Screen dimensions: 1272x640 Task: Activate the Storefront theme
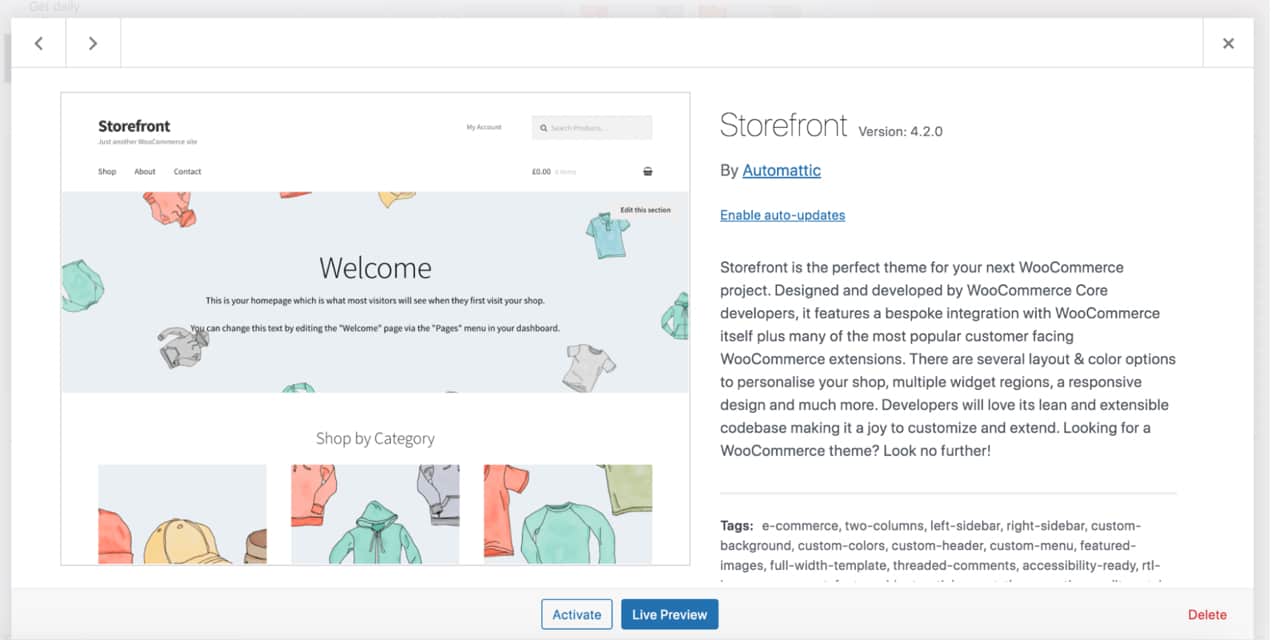click(577, 614)
